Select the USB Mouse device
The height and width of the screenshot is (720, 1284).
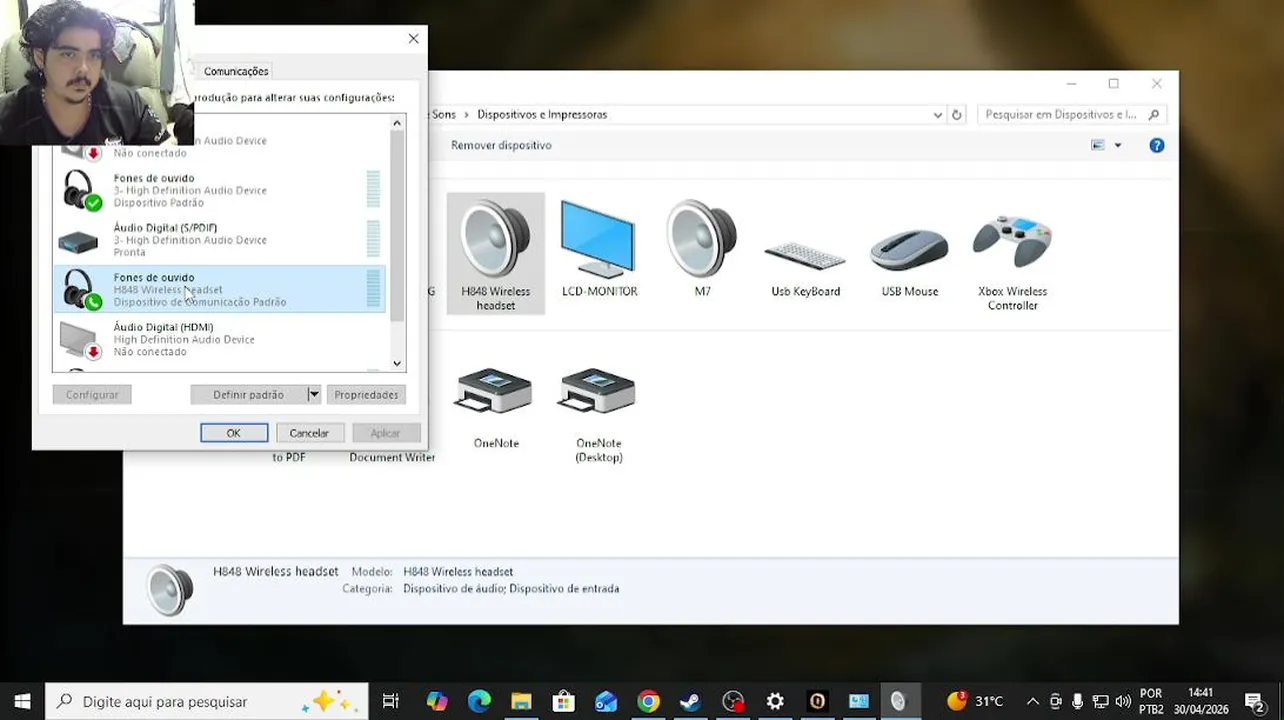tap(909, 262)
